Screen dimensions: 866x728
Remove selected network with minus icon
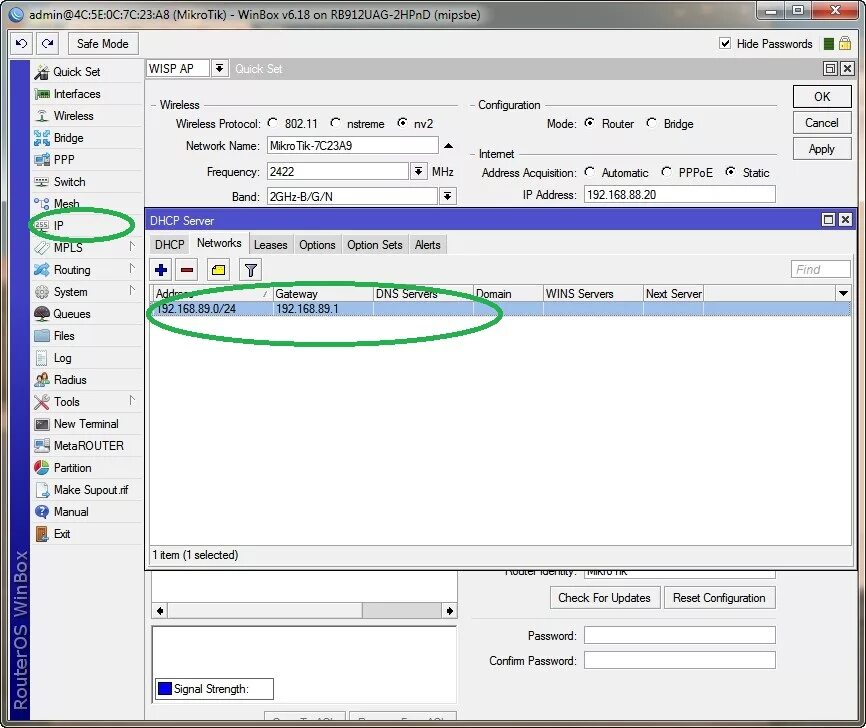pyautogui.click(x=187, y=270)
